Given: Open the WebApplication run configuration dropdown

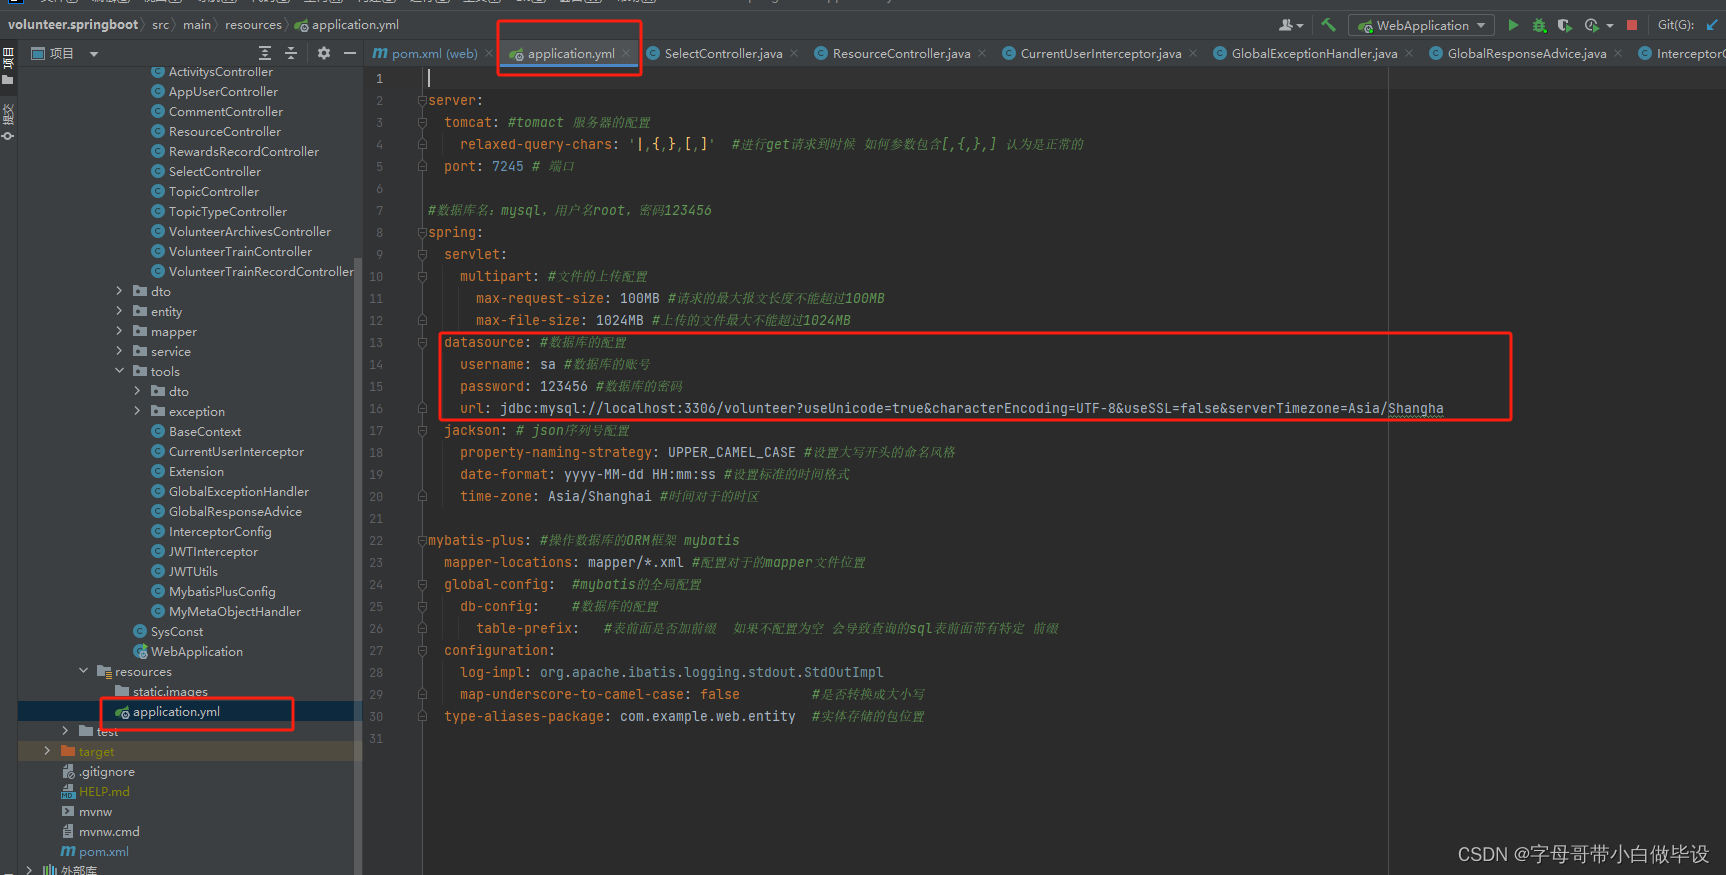Looking at the screenshot, I should click(1421, 25).
